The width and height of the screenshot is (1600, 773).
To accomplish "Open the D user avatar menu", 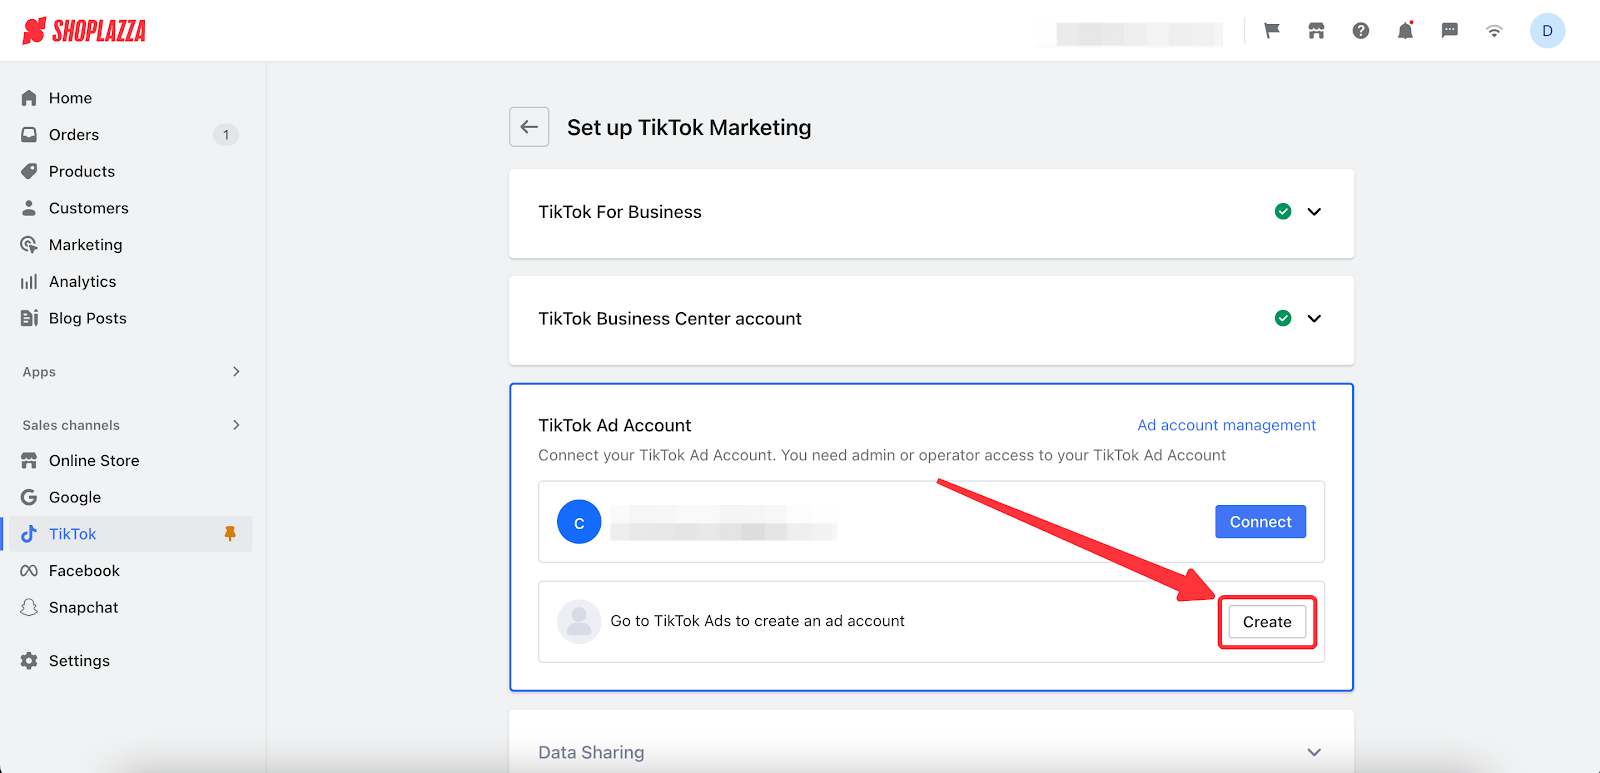I will pos(1547,31).
